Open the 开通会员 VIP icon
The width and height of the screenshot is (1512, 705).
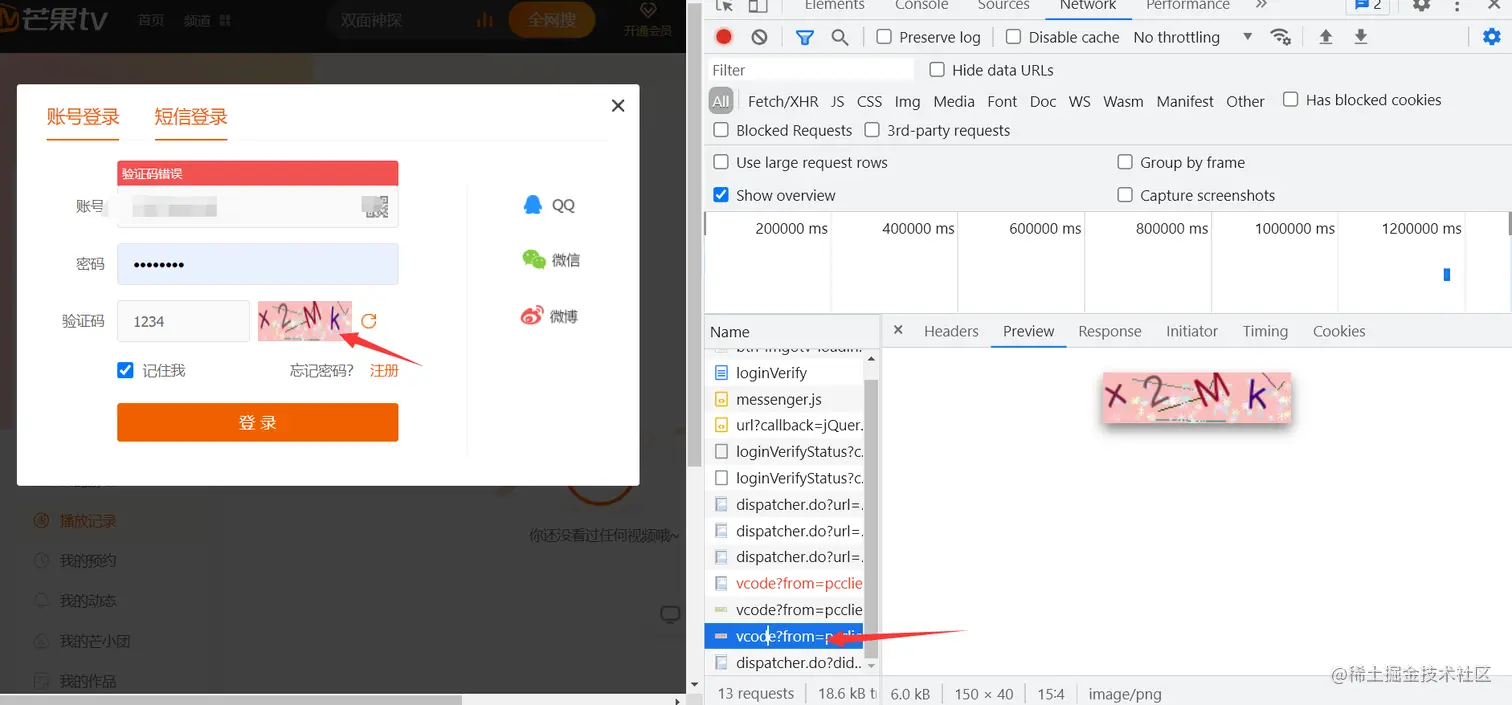[648, 19]
